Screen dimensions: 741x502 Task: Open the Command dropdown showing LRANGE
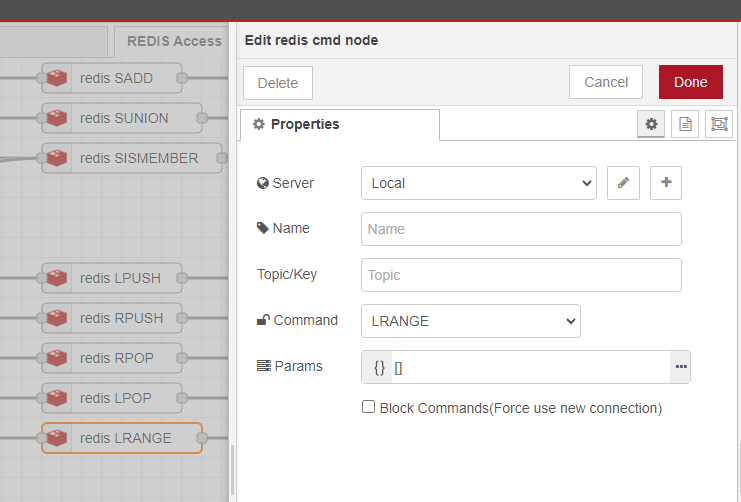(x=471, y=321)
